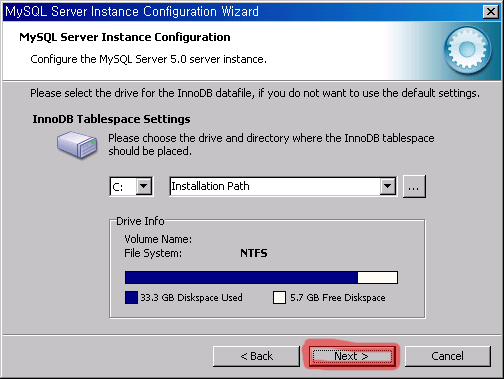Expand the C: drive dropdown arrow
Screen dimensions: 504x379
click(x=144, y=186)
